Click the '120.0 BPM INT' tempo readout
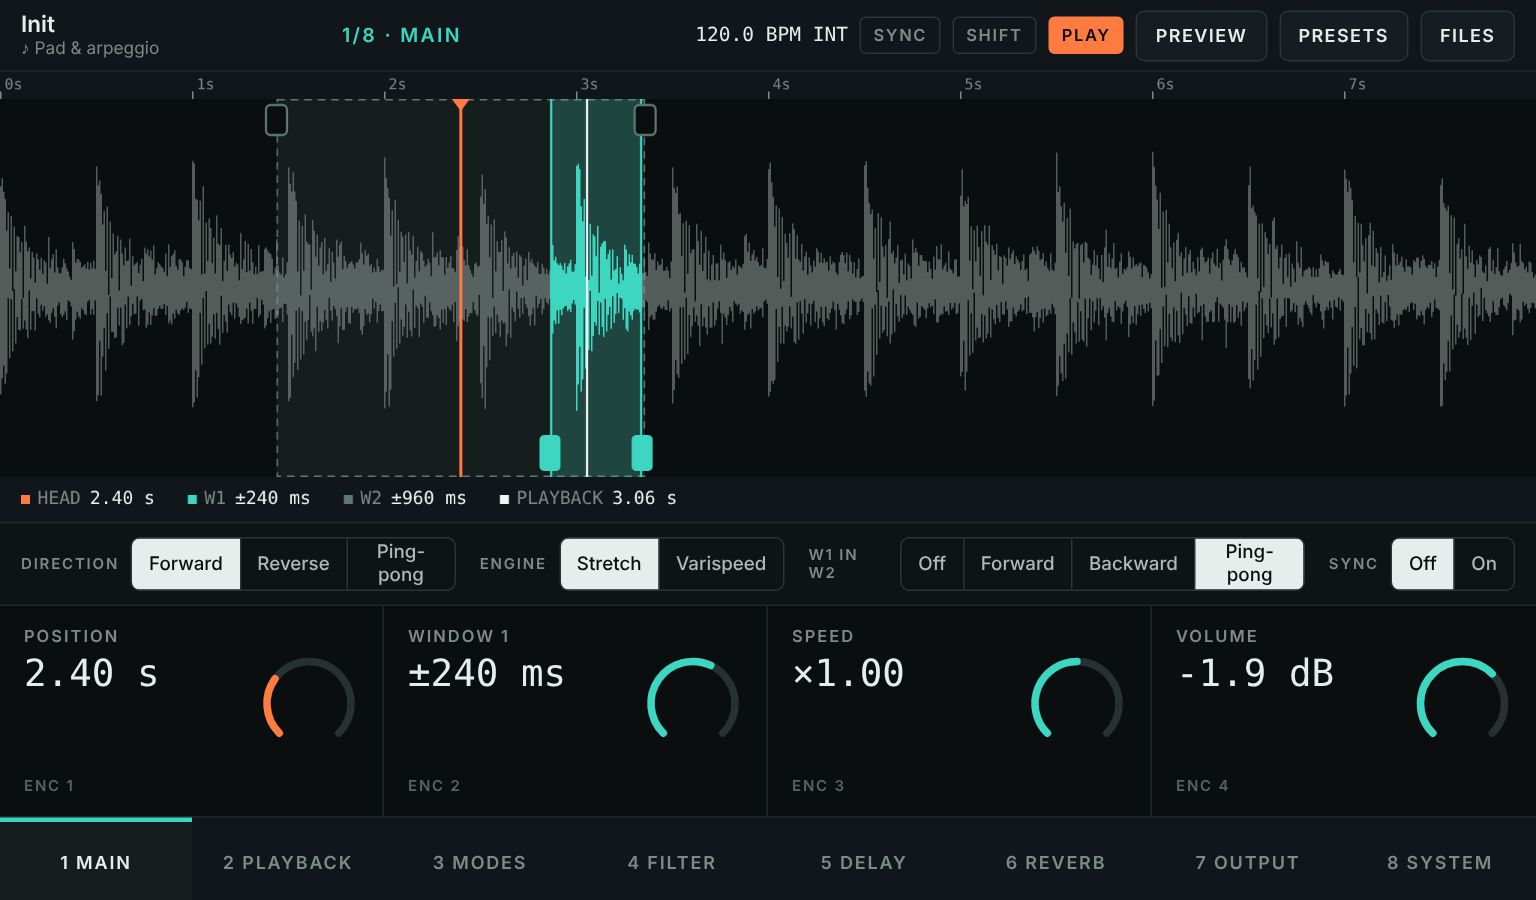This screenshot has width=1536, height=900. click(771, 35)
